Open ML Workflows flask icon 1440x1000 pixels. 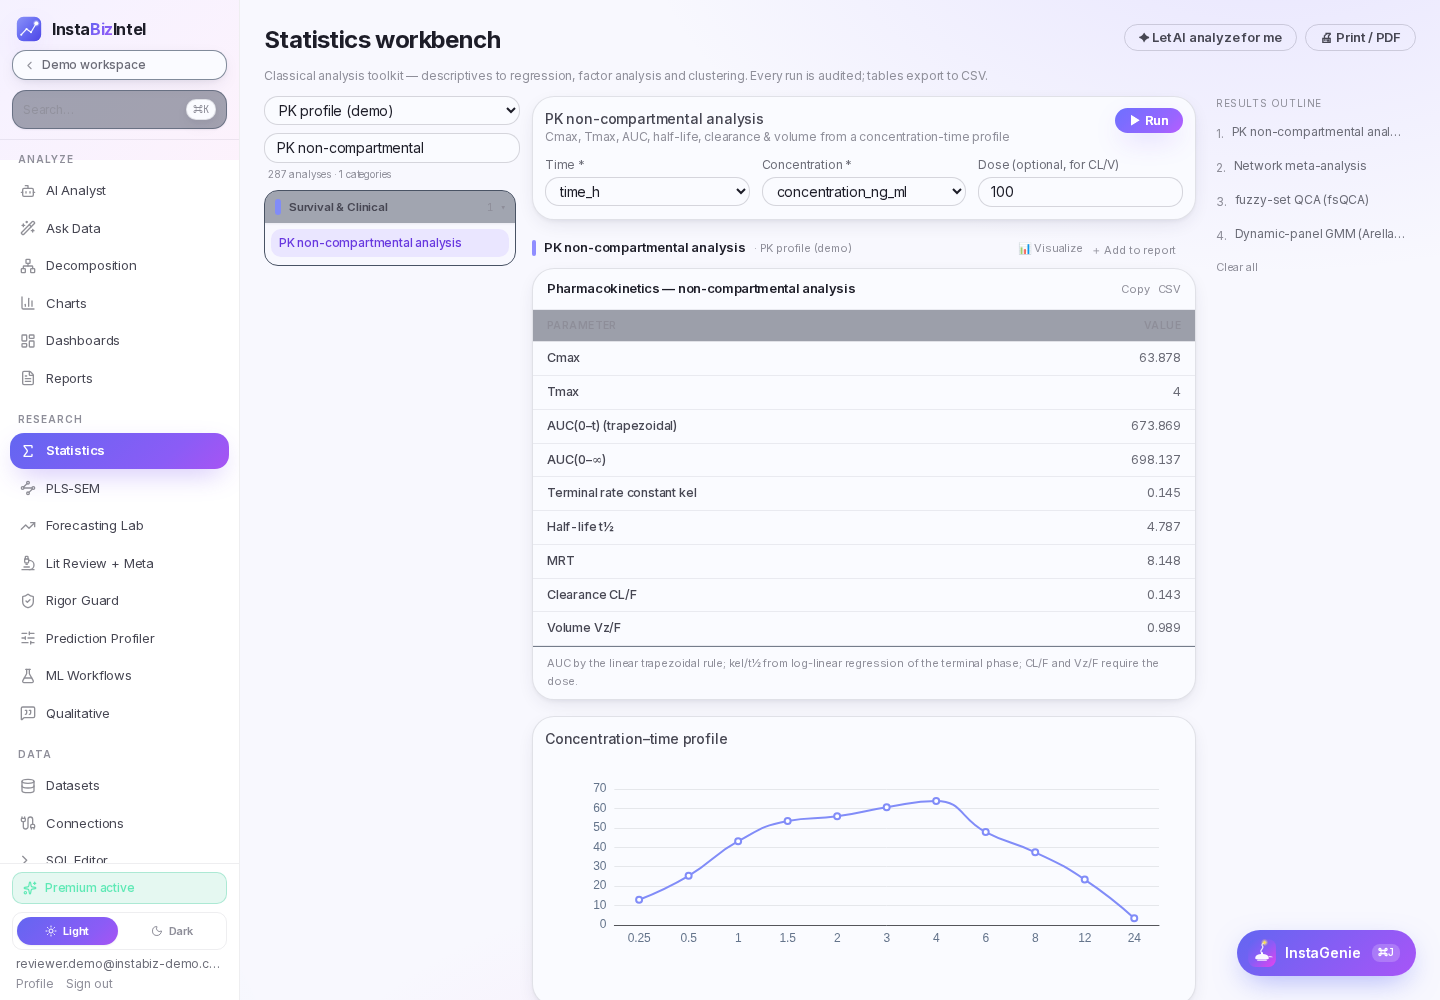click(x=28, y=676)
